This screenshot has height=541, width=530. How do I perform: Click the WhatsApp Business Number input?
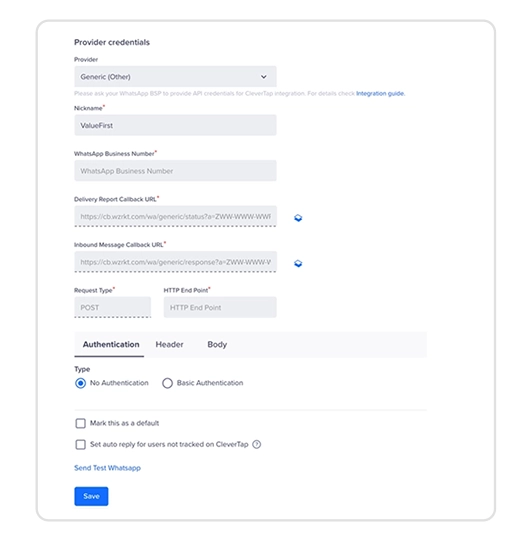(x=175, y=171)
